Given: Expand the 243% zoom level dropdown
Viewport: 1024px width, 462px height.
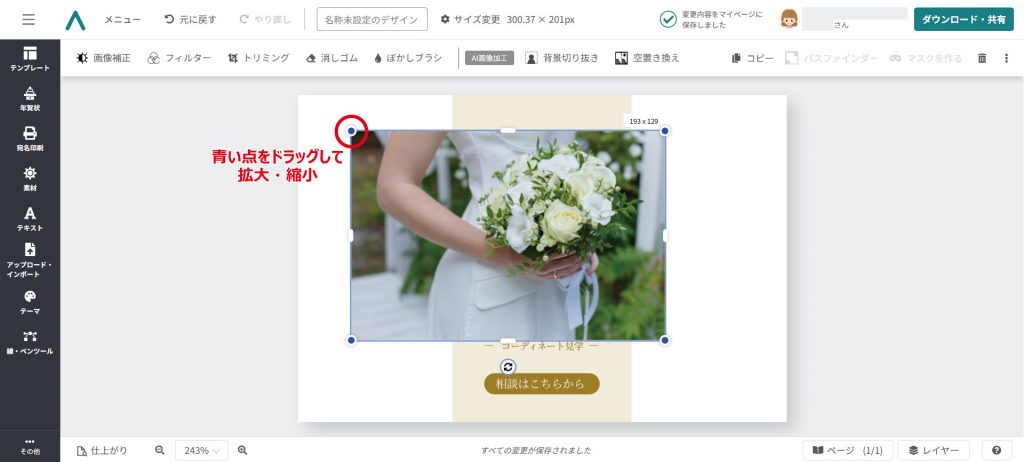Looking at the screenshot, I should click(x=202, y=451).
